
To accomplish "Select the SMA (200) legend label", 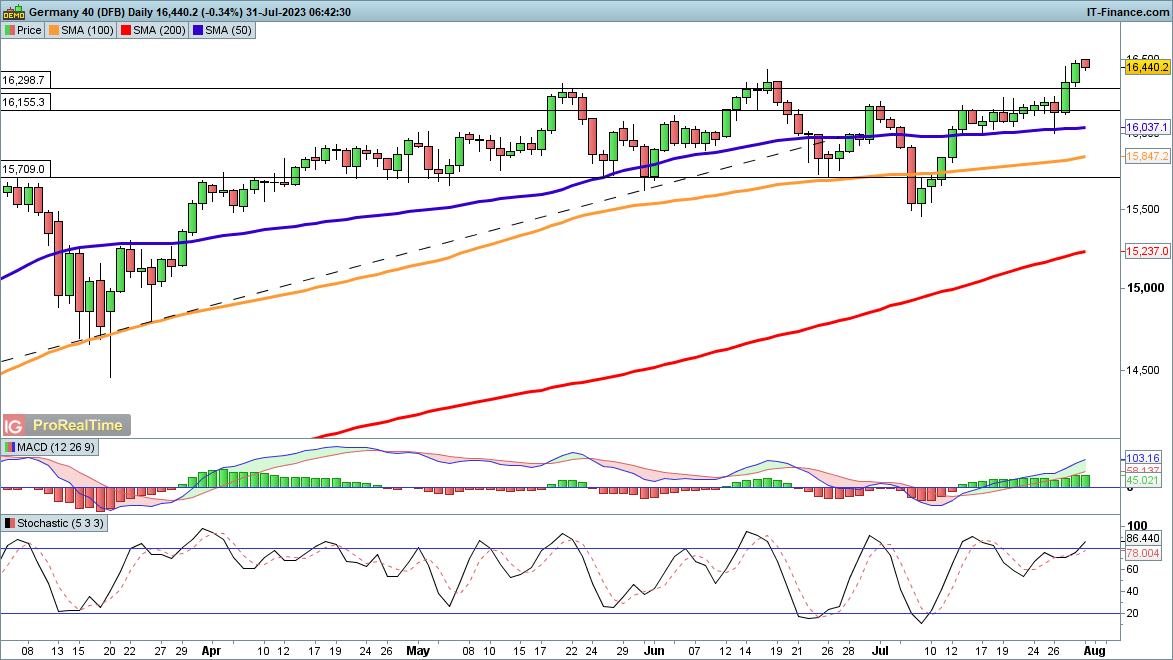I will coord(159,30).
